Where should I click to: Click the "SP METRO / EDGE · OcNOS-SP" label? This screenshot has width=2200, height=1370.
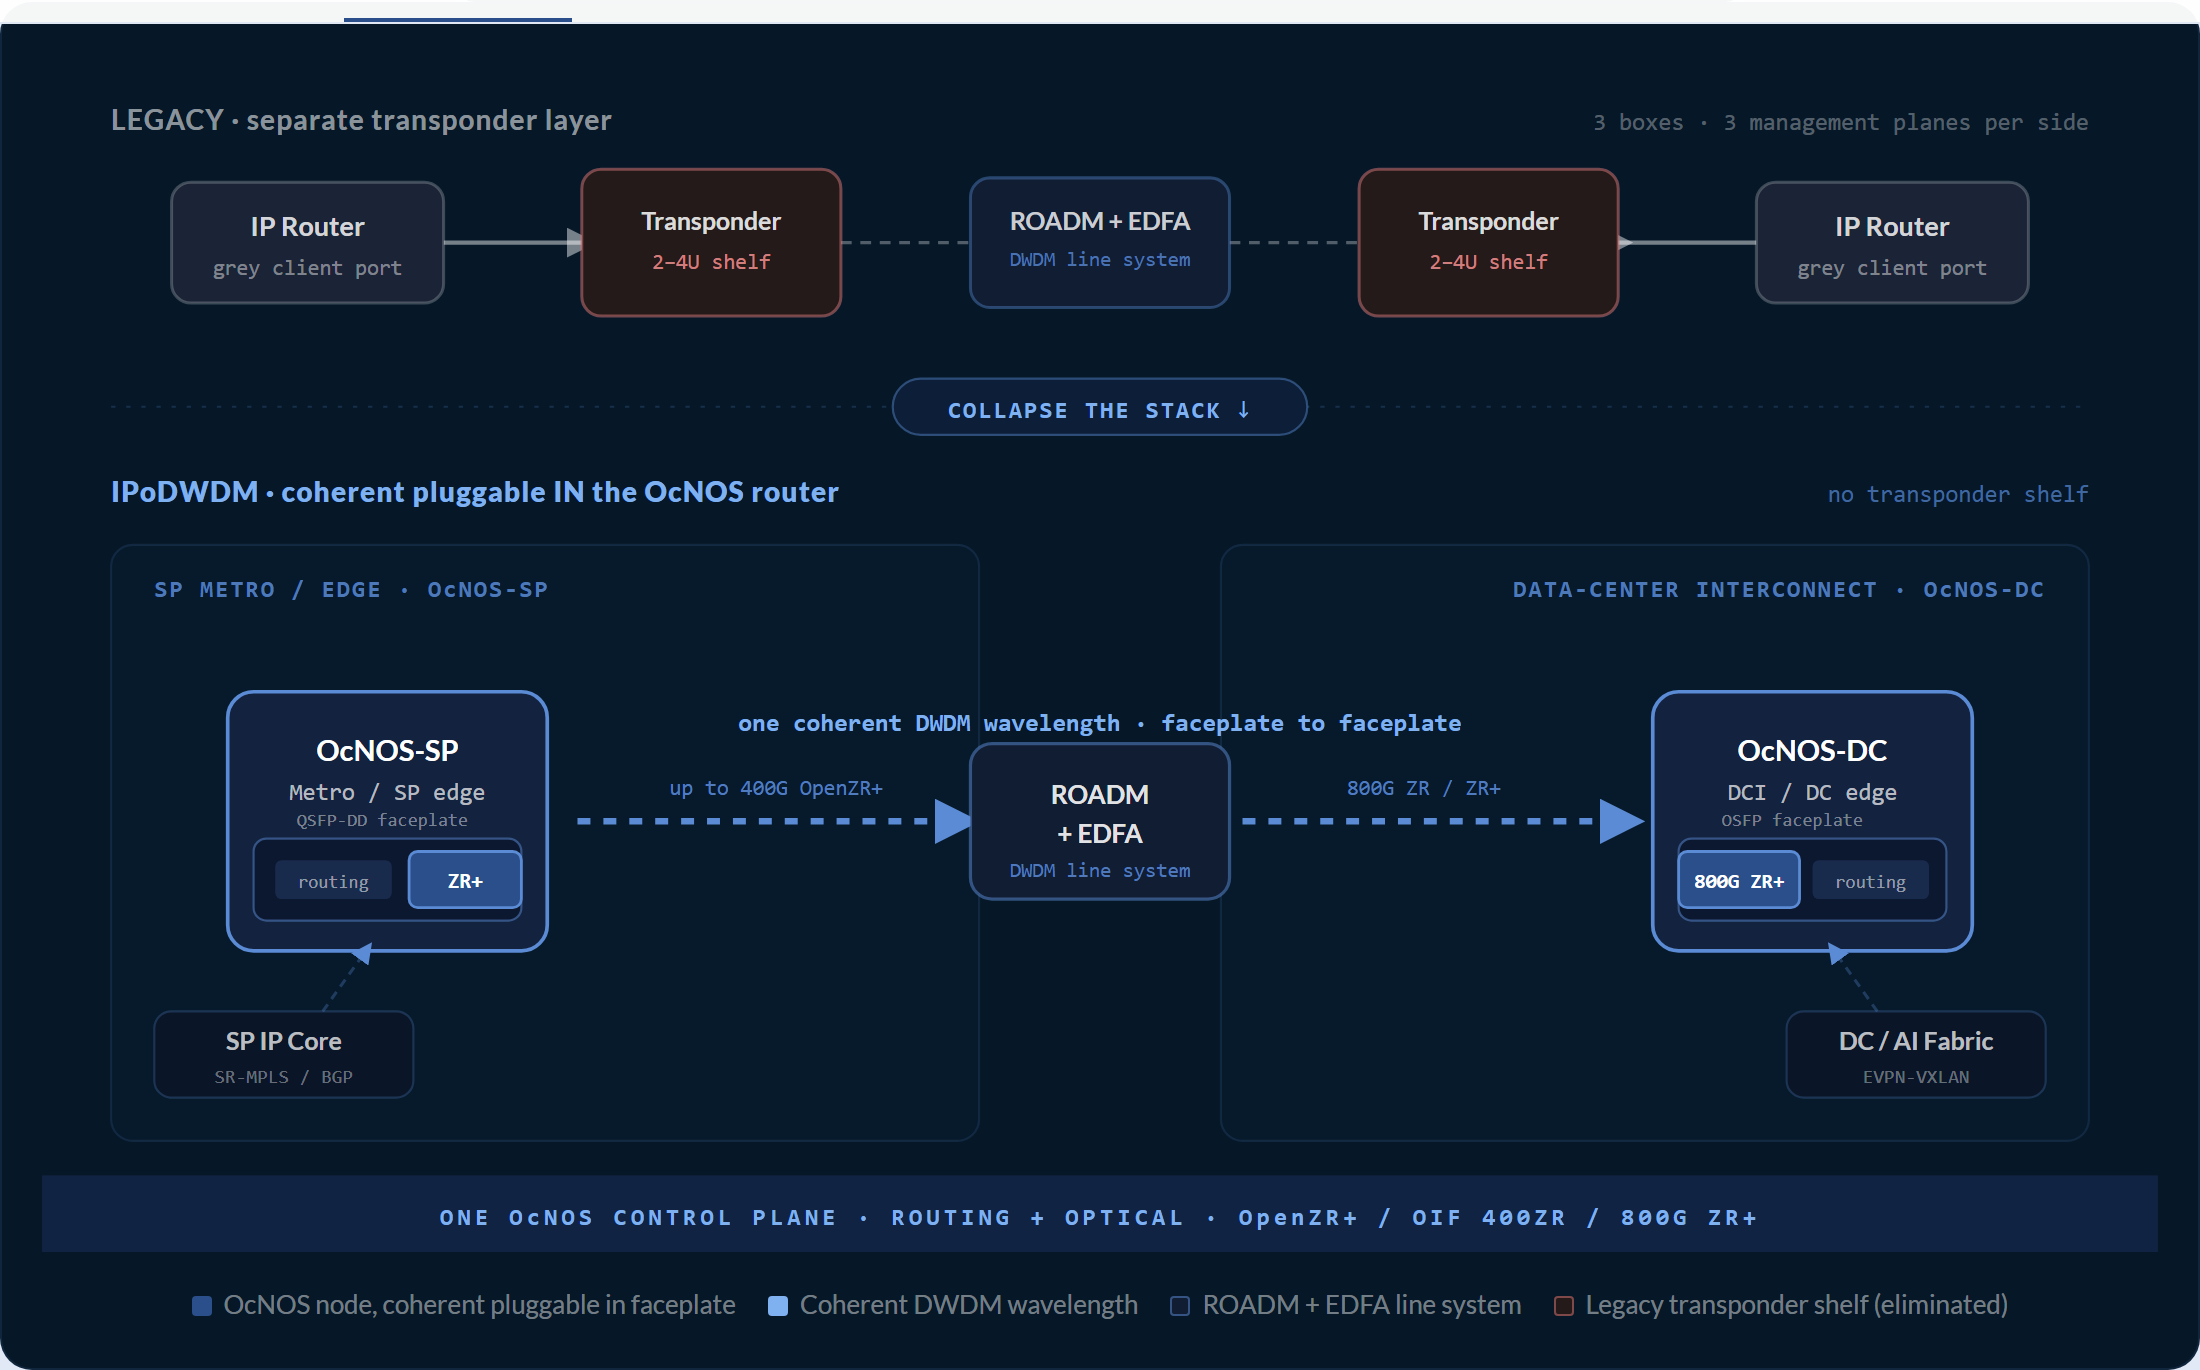tap(351, 590)
